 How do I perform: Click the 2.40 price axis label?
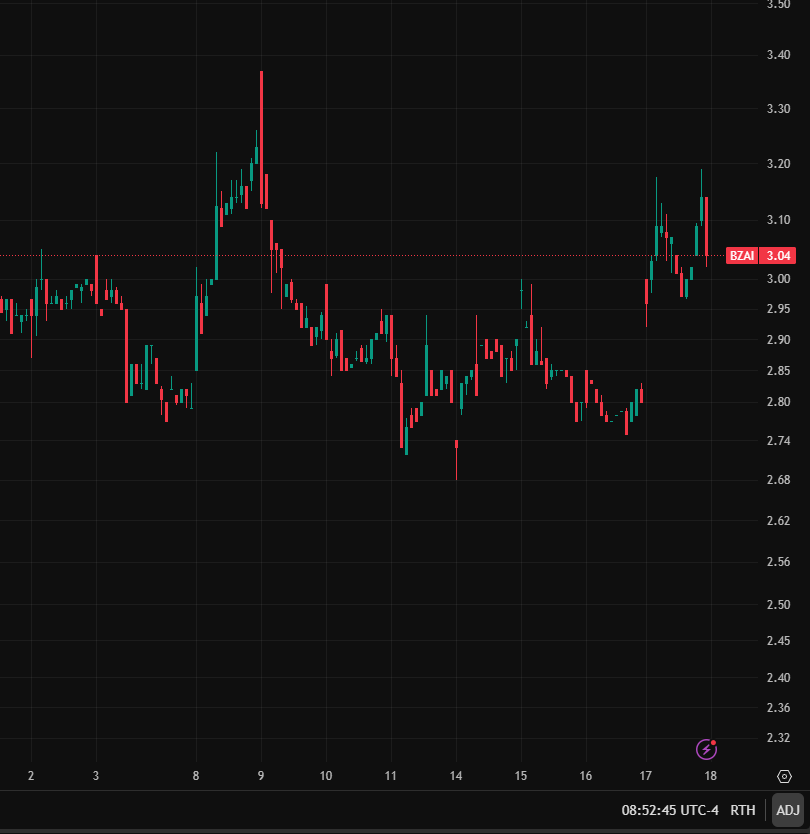[778, 678]
